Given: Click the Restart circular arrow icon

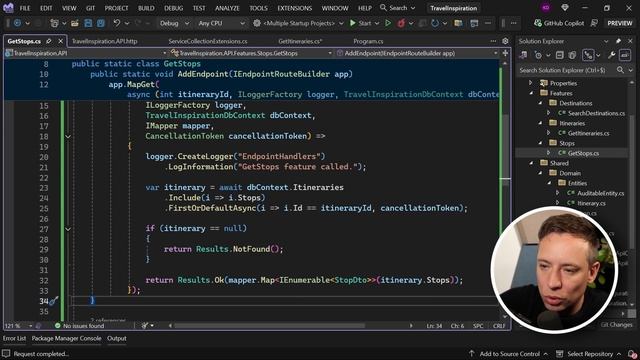Looking at the screenshot, I should coord(435,23).
